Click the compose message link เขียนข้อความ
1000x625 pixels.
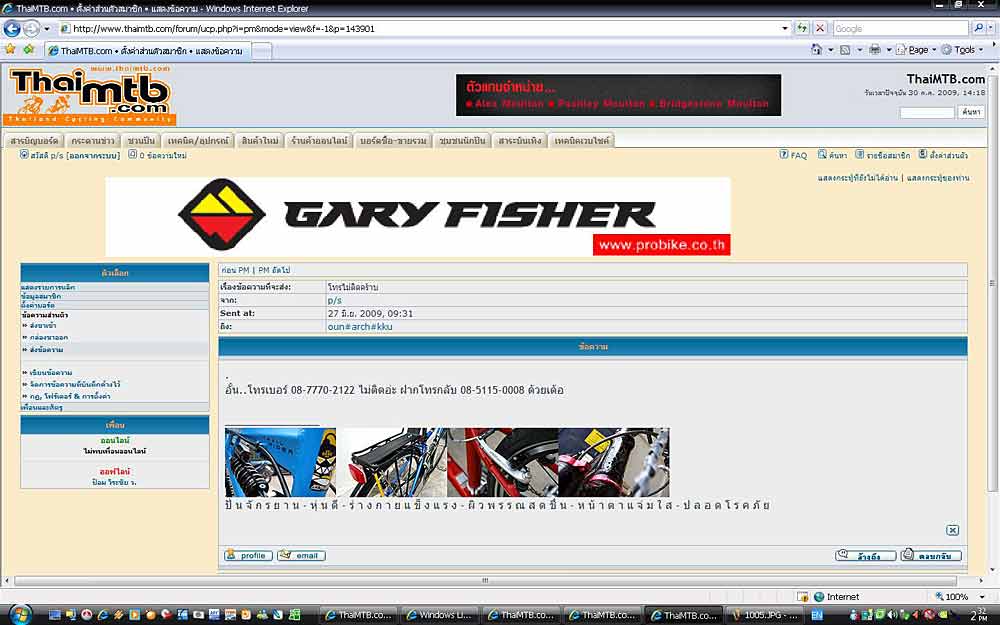50,372
